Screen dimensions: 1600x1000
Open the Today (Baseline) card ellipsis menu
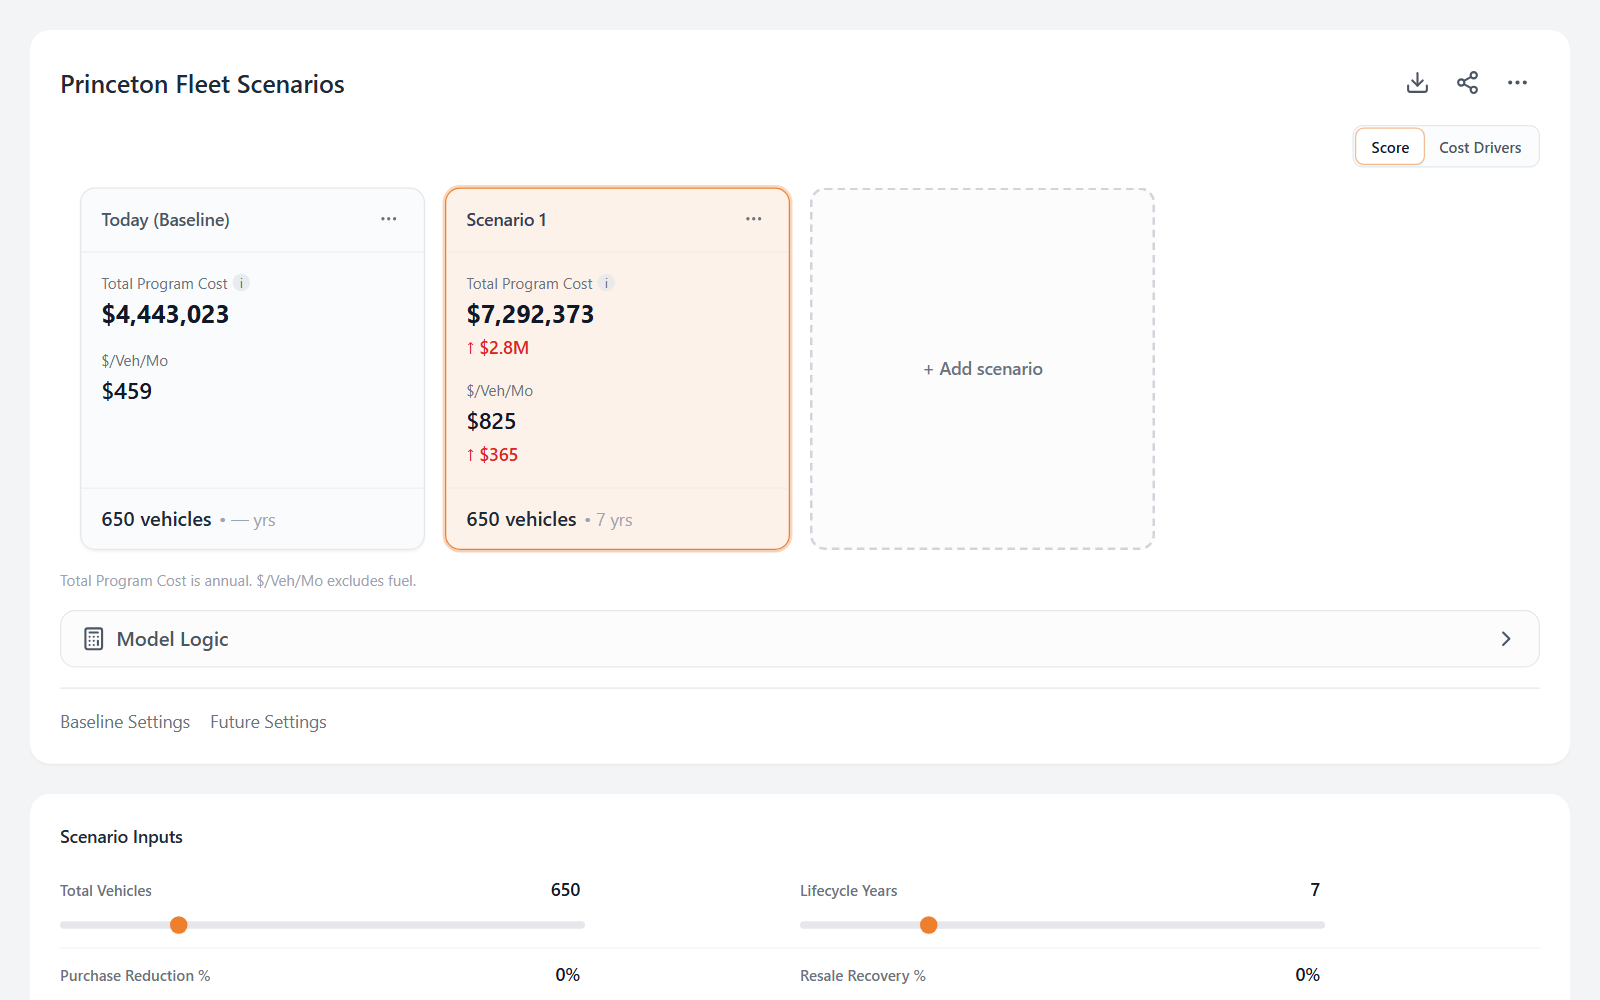(x=389, y=219)
